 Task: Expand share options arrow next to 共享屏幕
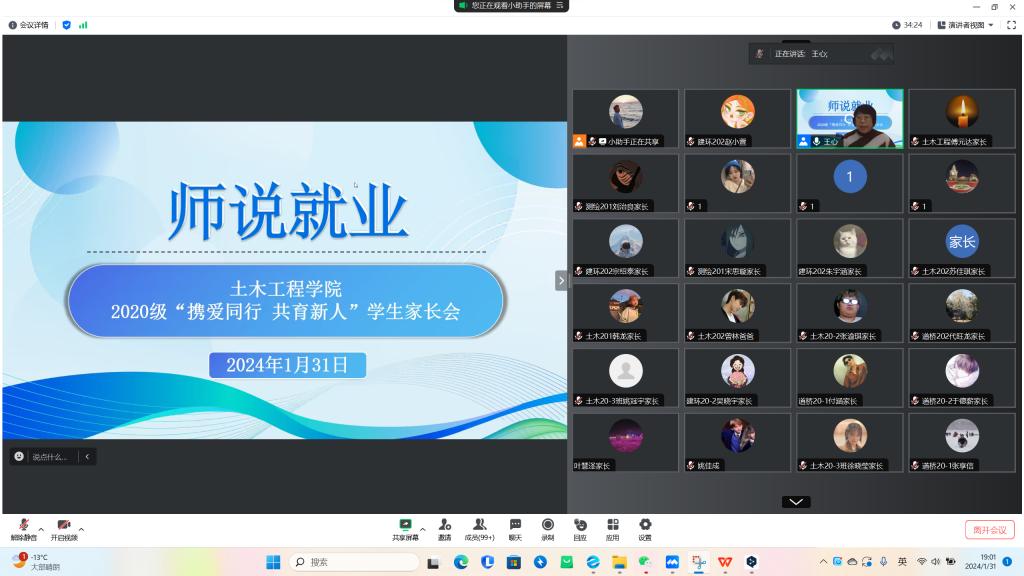[423, 528]
